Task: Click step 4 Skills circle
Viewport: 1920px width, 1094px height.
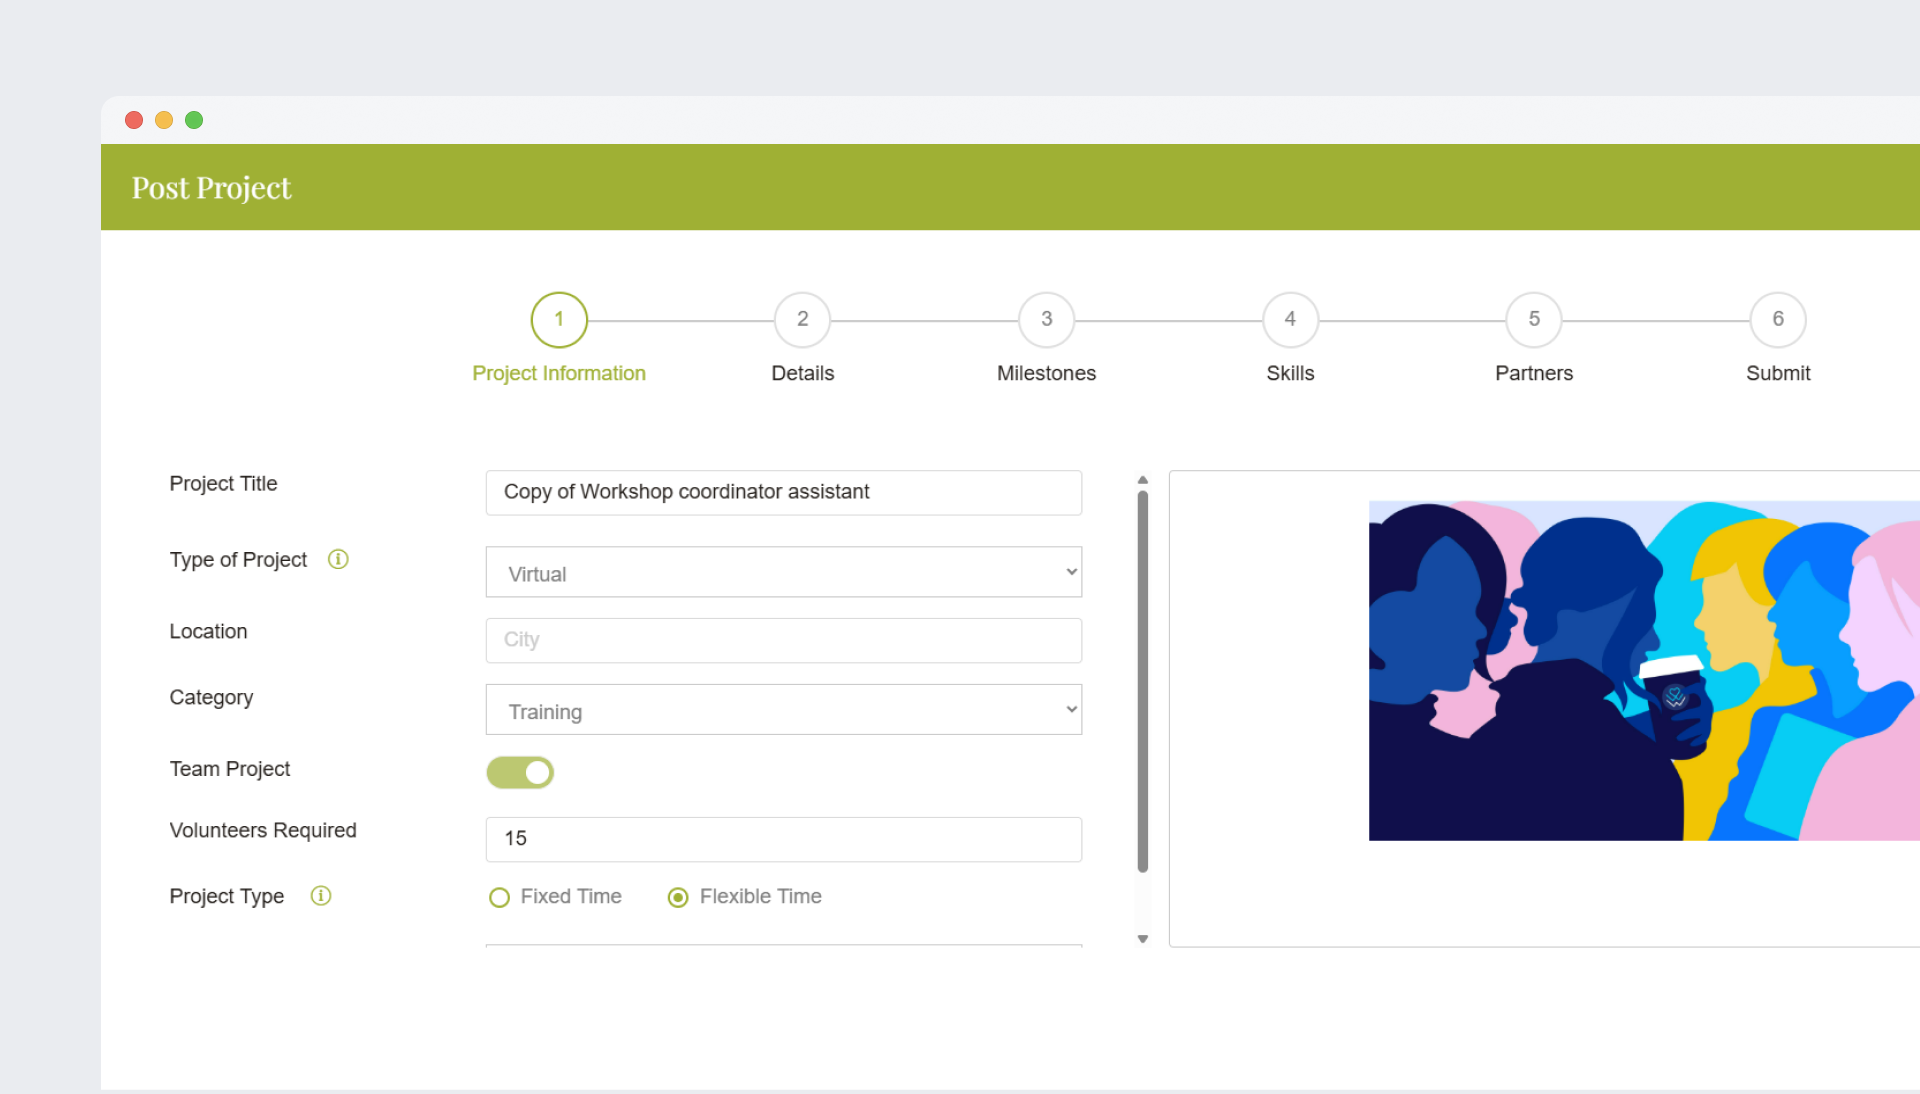Action: [x=1290, y=320]
